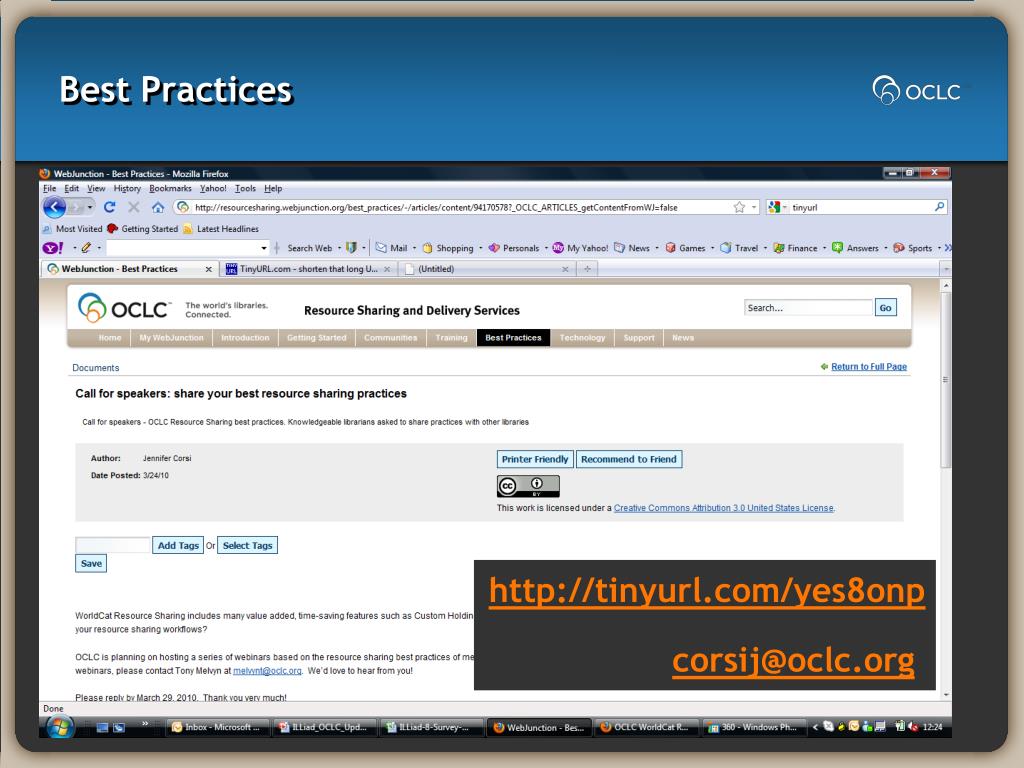Screen dimensions: 1024x768
Task: Click the Select Tags button
Action: [248, 545]
